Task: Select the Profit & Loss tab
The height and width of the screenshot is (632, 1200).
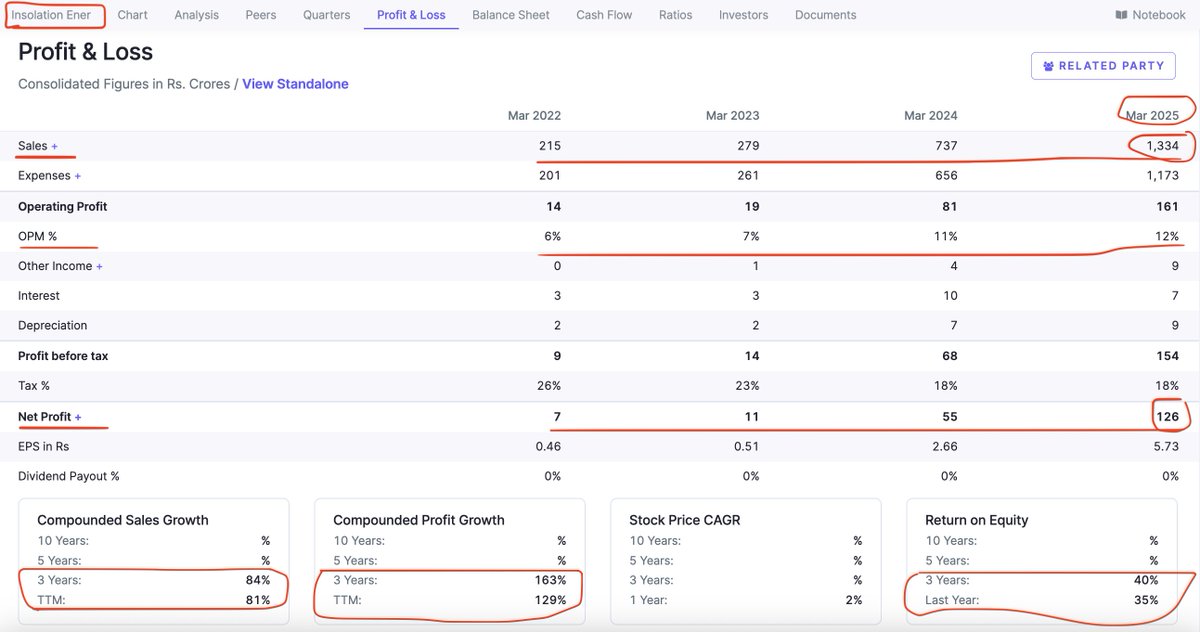Action: [411, 15]
